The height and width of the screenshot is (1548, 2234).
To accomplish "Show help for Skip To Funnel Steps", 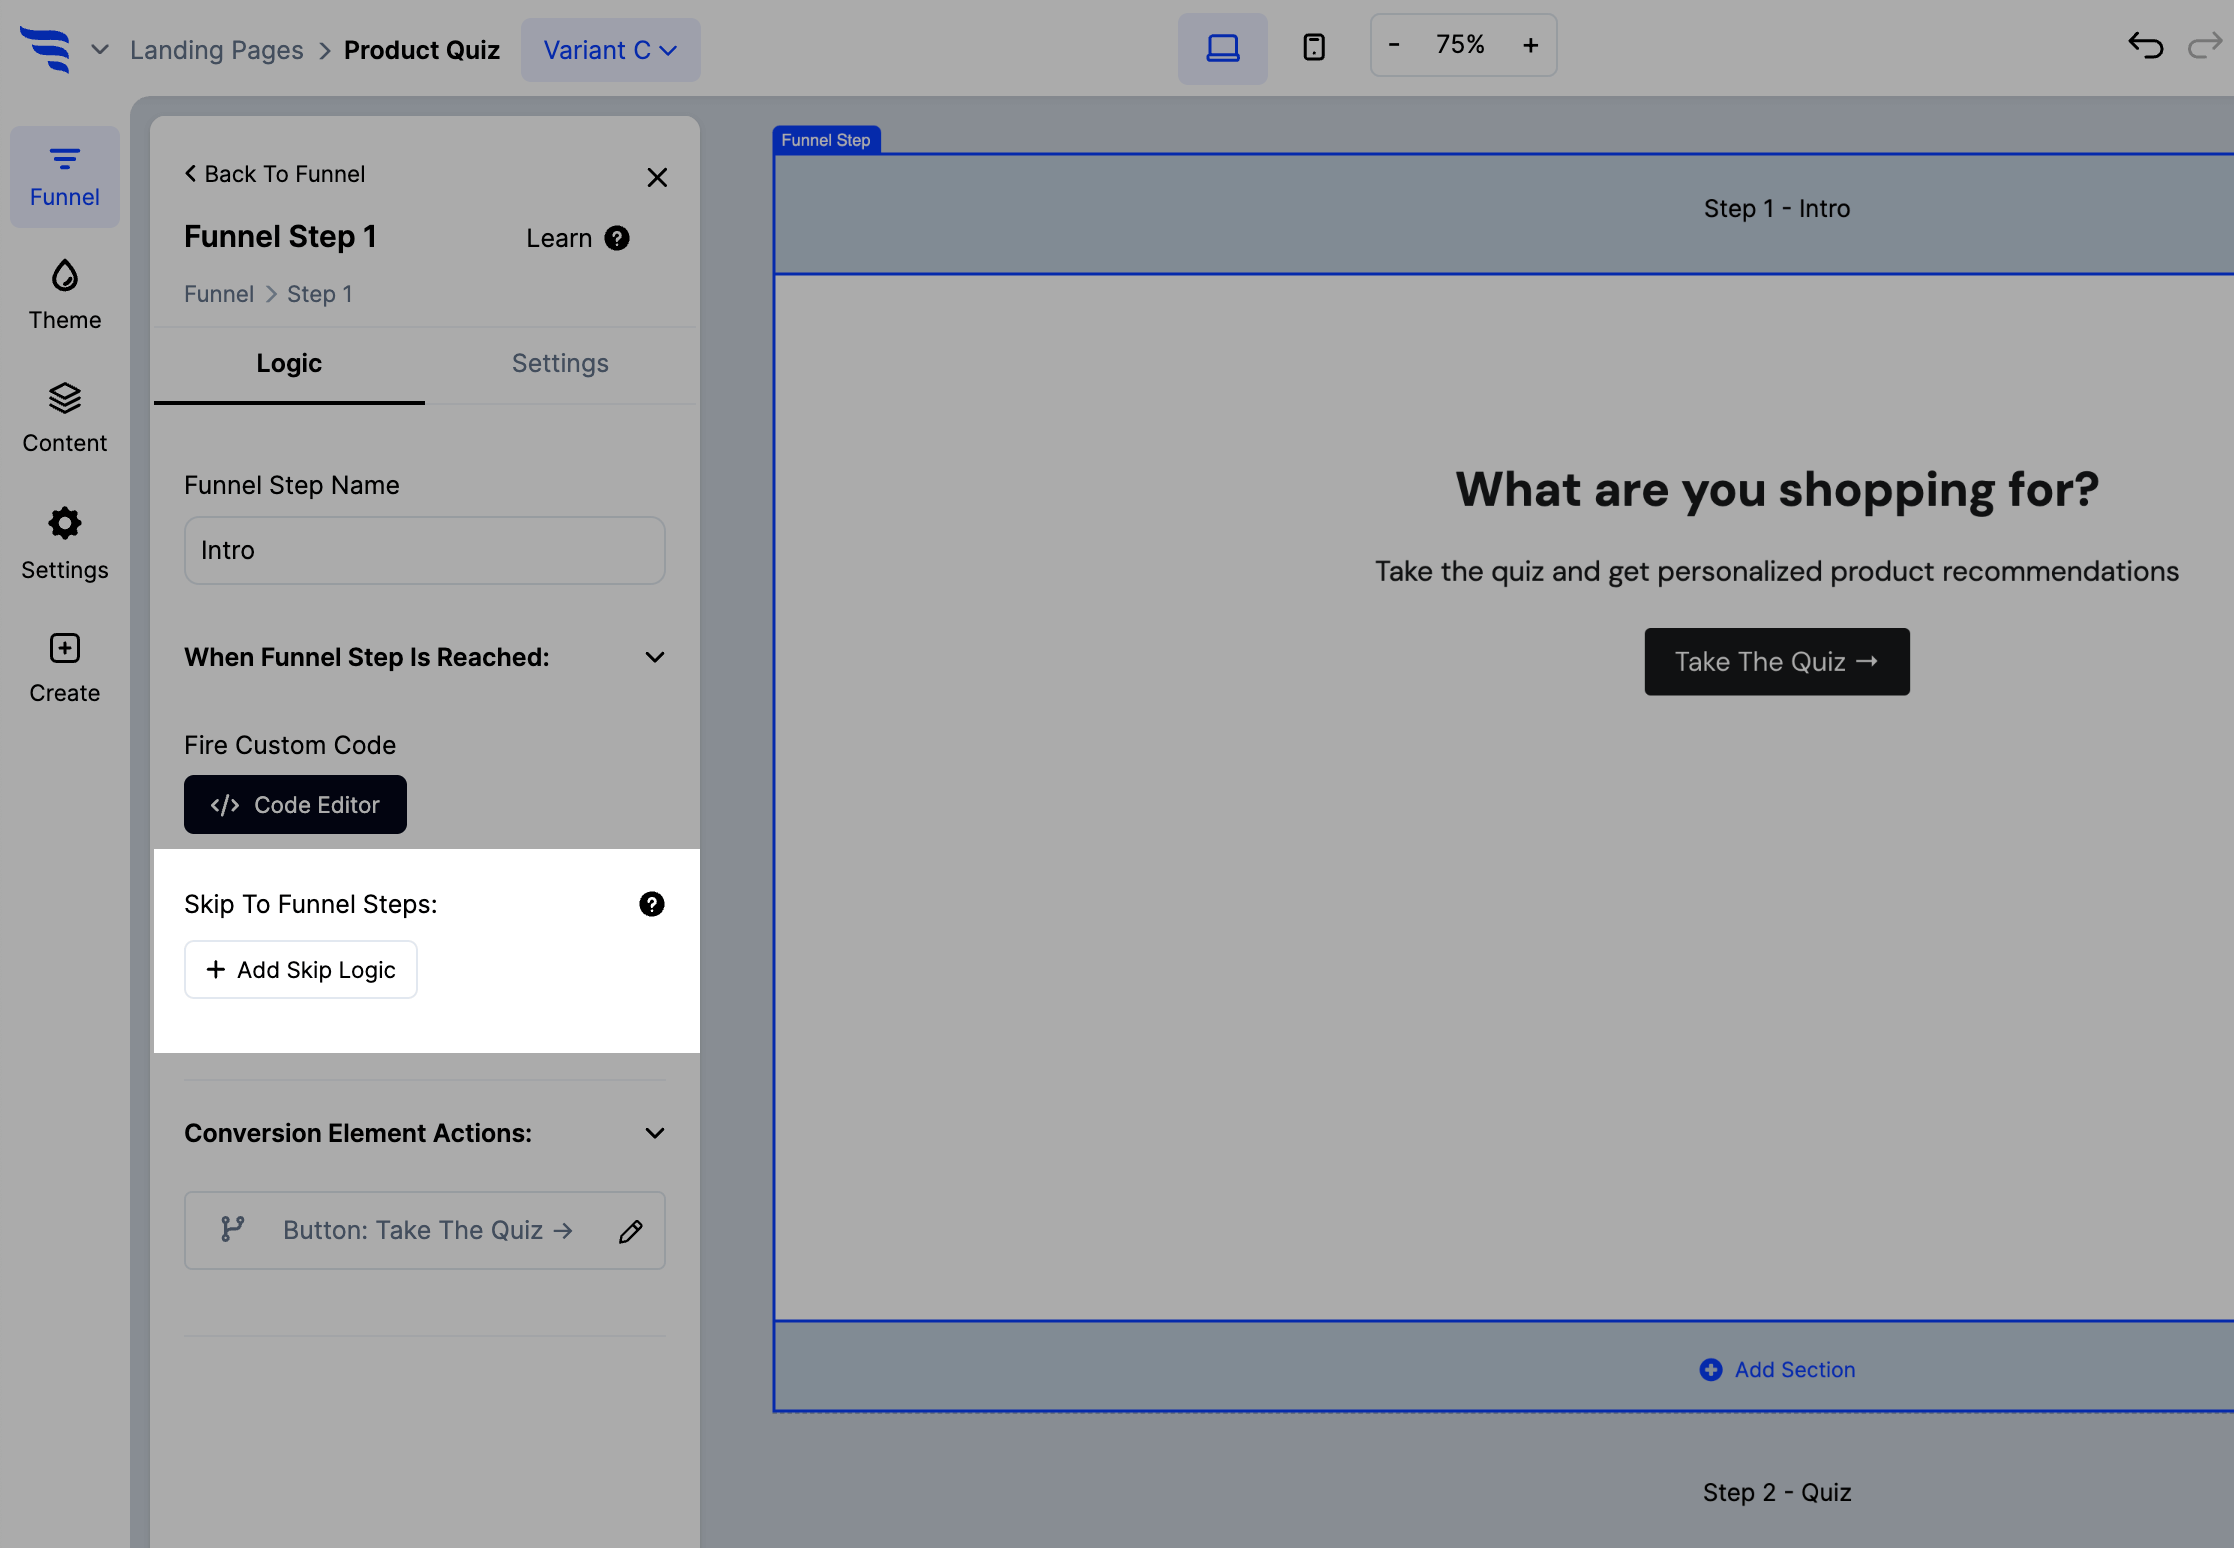I will (652, 904).
